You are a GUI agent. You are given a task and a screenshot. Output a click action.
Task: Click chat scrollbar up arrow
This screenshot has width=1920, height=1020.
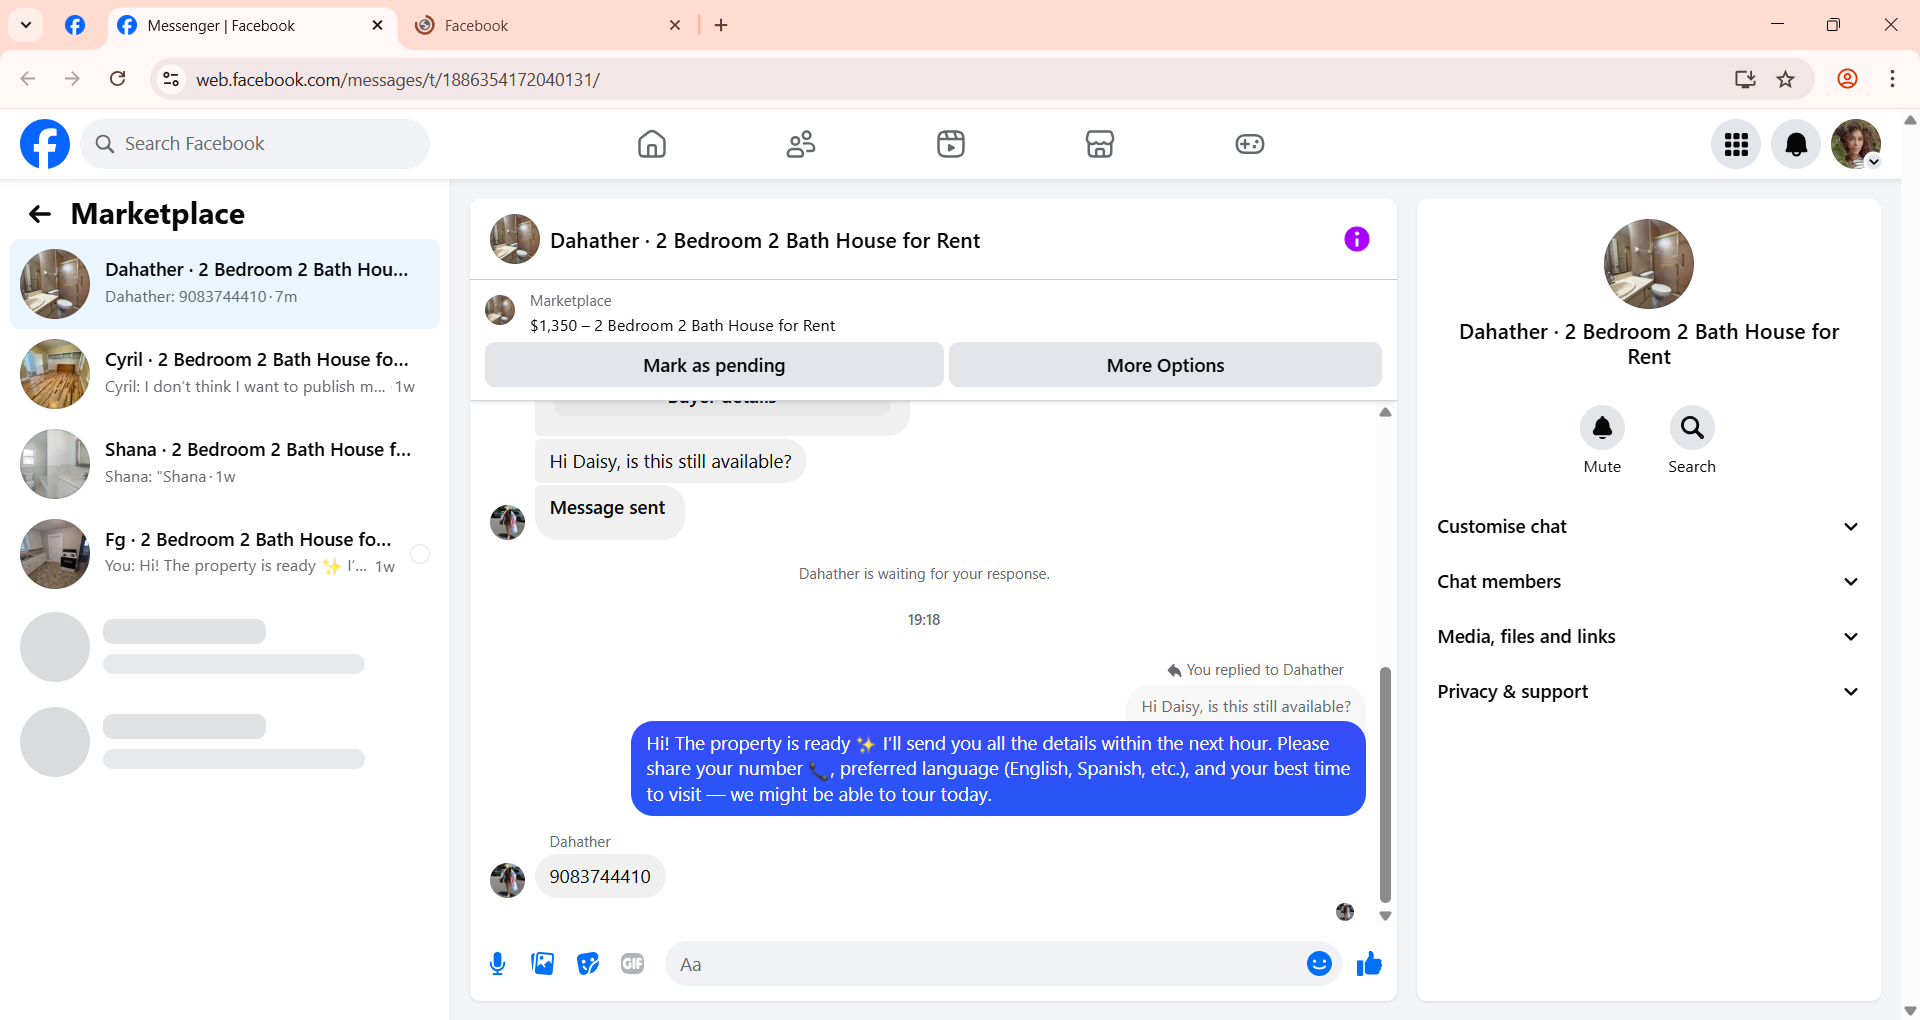[x=1385, y=412]
